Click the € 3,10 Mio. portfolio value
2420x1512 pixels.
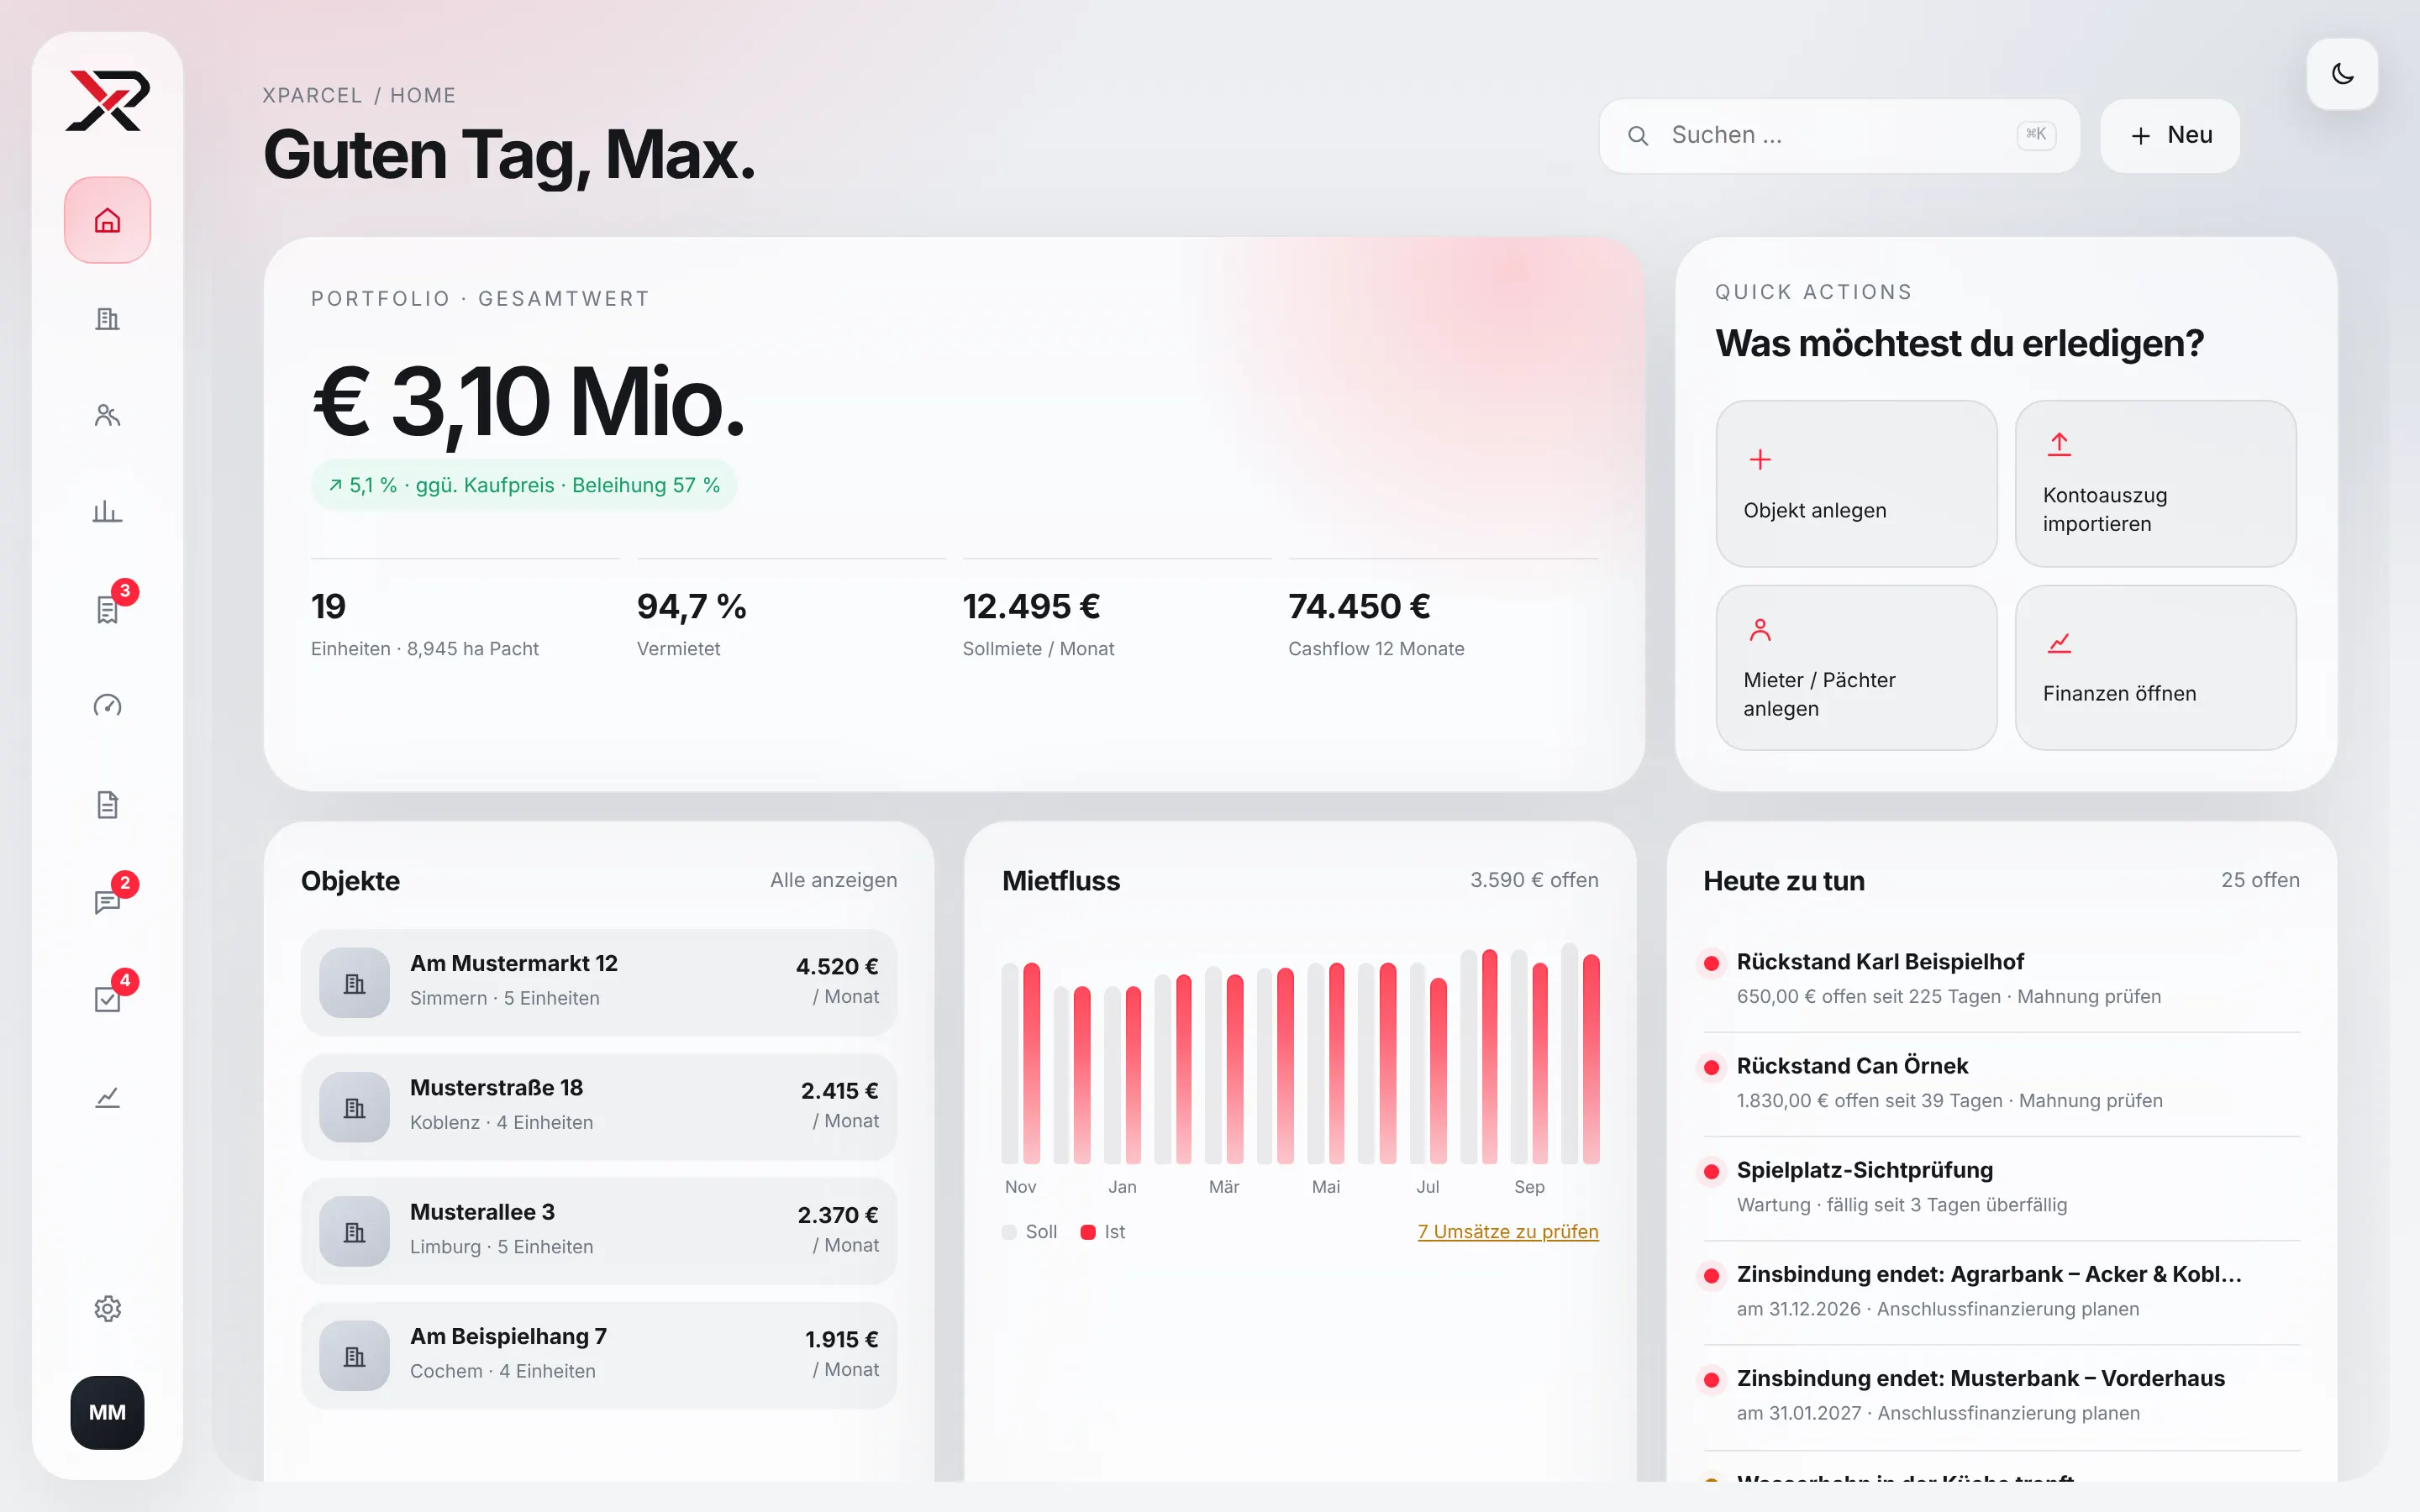[529, 402]
